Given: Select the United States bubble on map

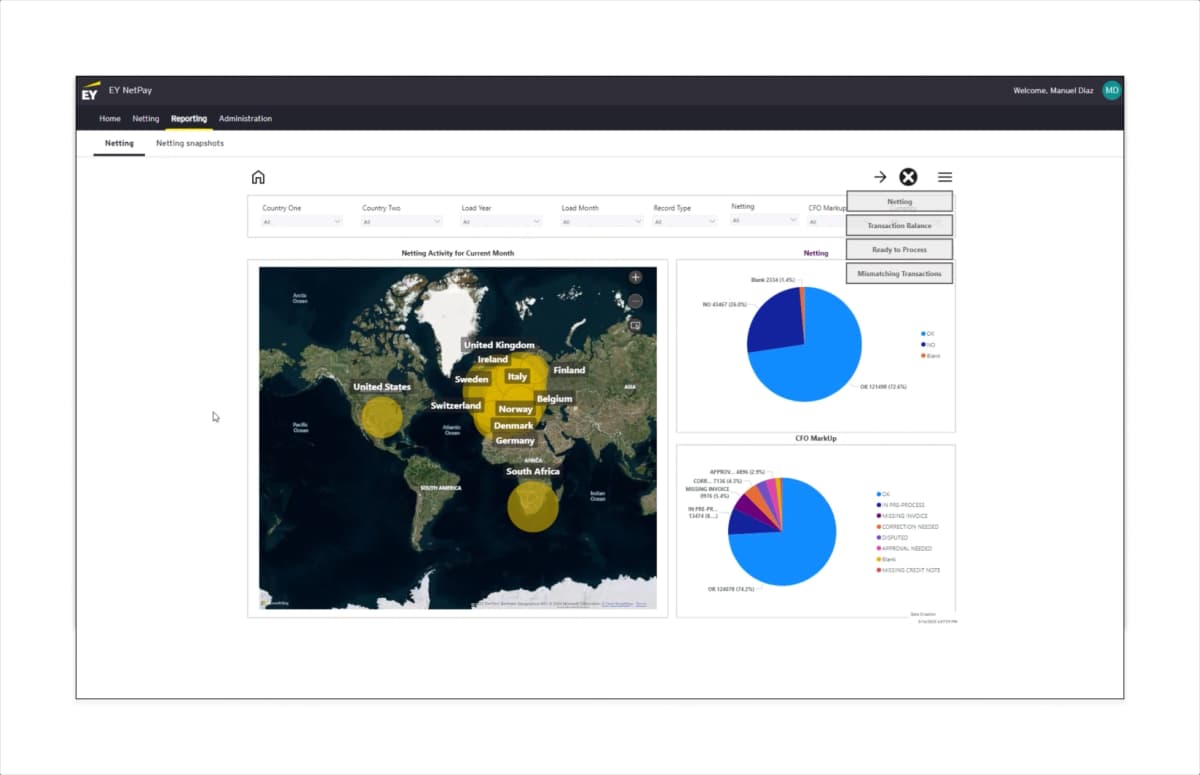Looking at the screenshot, I should tap(381, 416).
